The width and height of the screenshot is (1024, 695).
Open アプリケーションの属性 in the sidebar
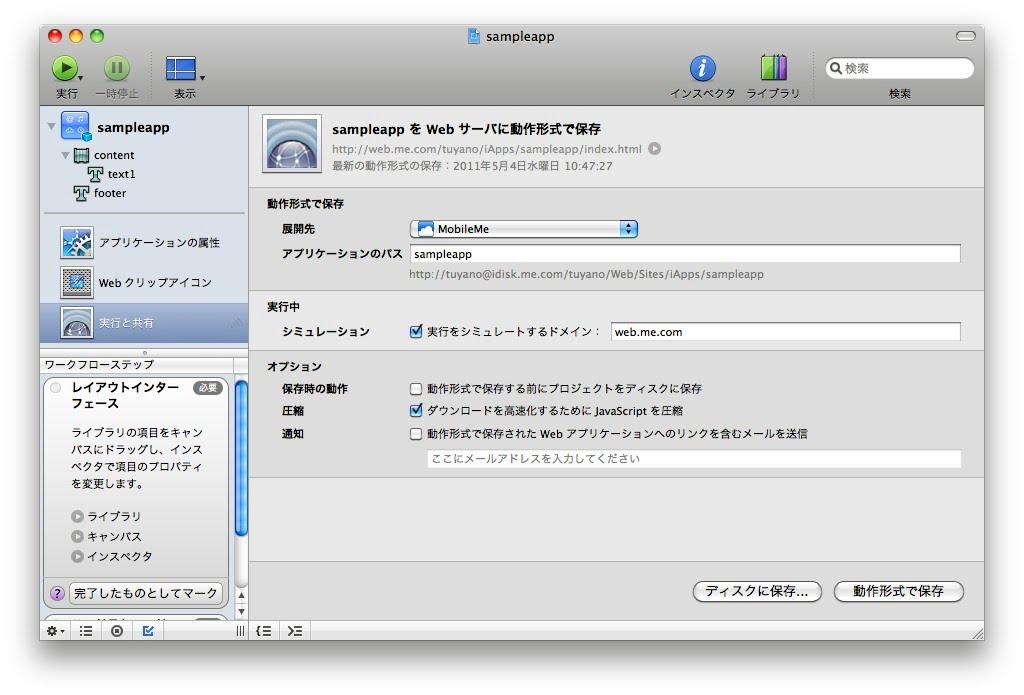click(158, 243)
